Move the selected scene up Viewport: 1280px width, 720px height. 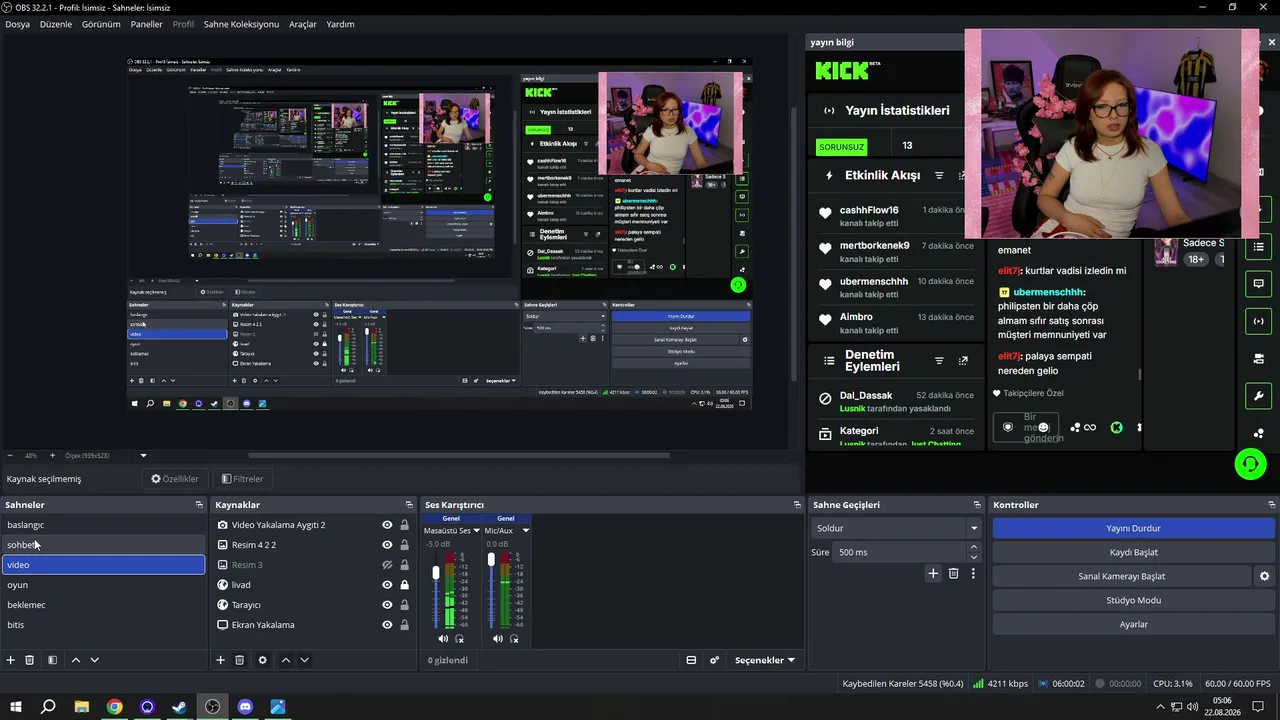click(76, 660)
